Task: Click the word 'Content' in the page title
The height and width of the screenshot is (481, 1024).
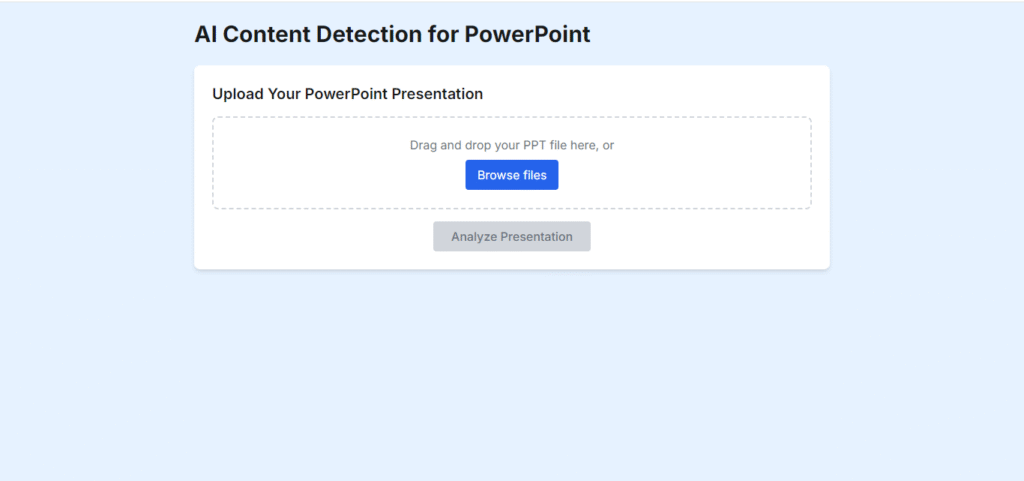Action: tap(267, 35)
